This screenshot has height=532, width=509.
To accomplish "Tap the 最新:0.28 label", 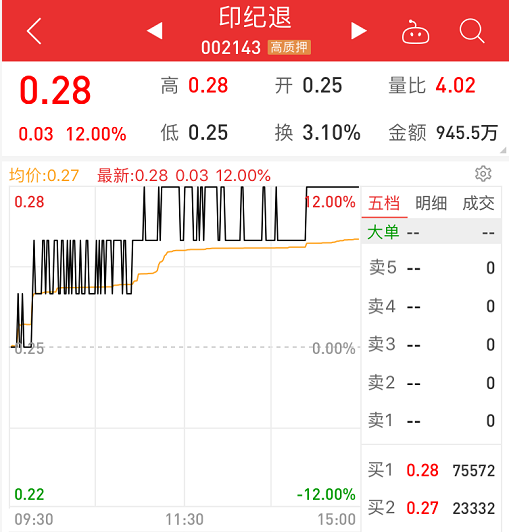I will [x=132, y=176].
